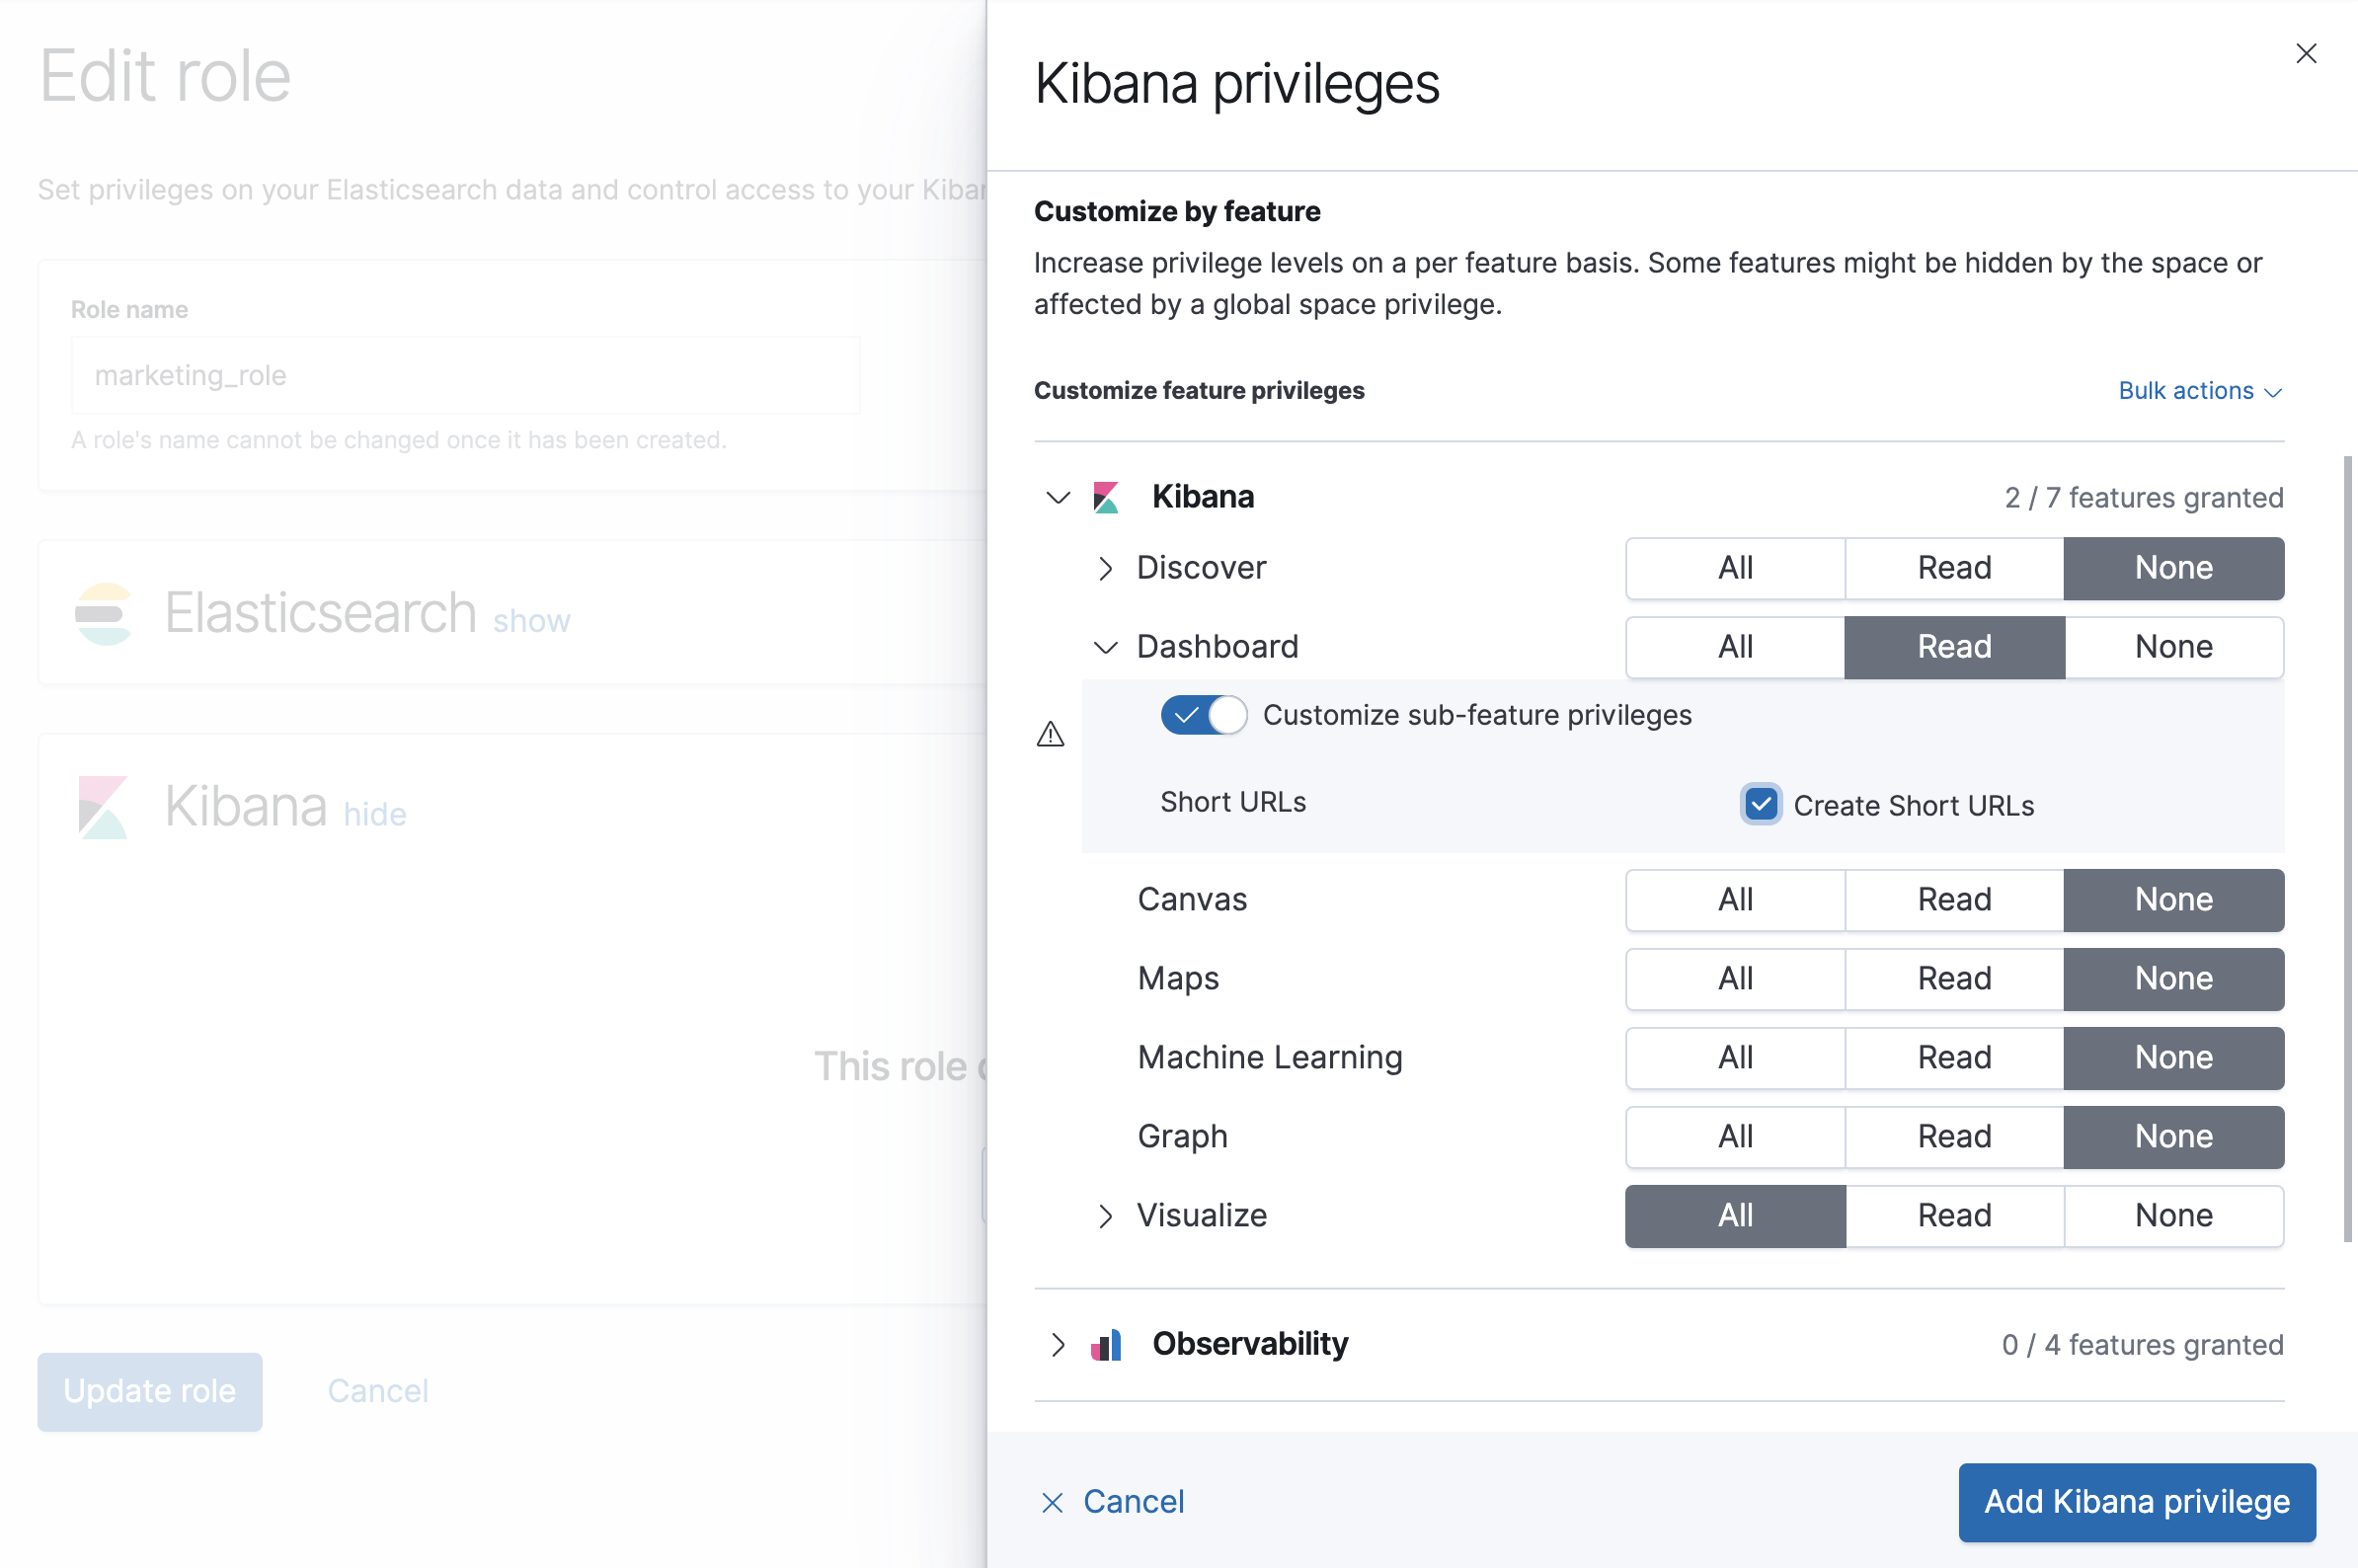The width and height of the screenshot is (2358, 1568).
Task: Set Canvas privilege to Read
Action: coord(1953,899)
